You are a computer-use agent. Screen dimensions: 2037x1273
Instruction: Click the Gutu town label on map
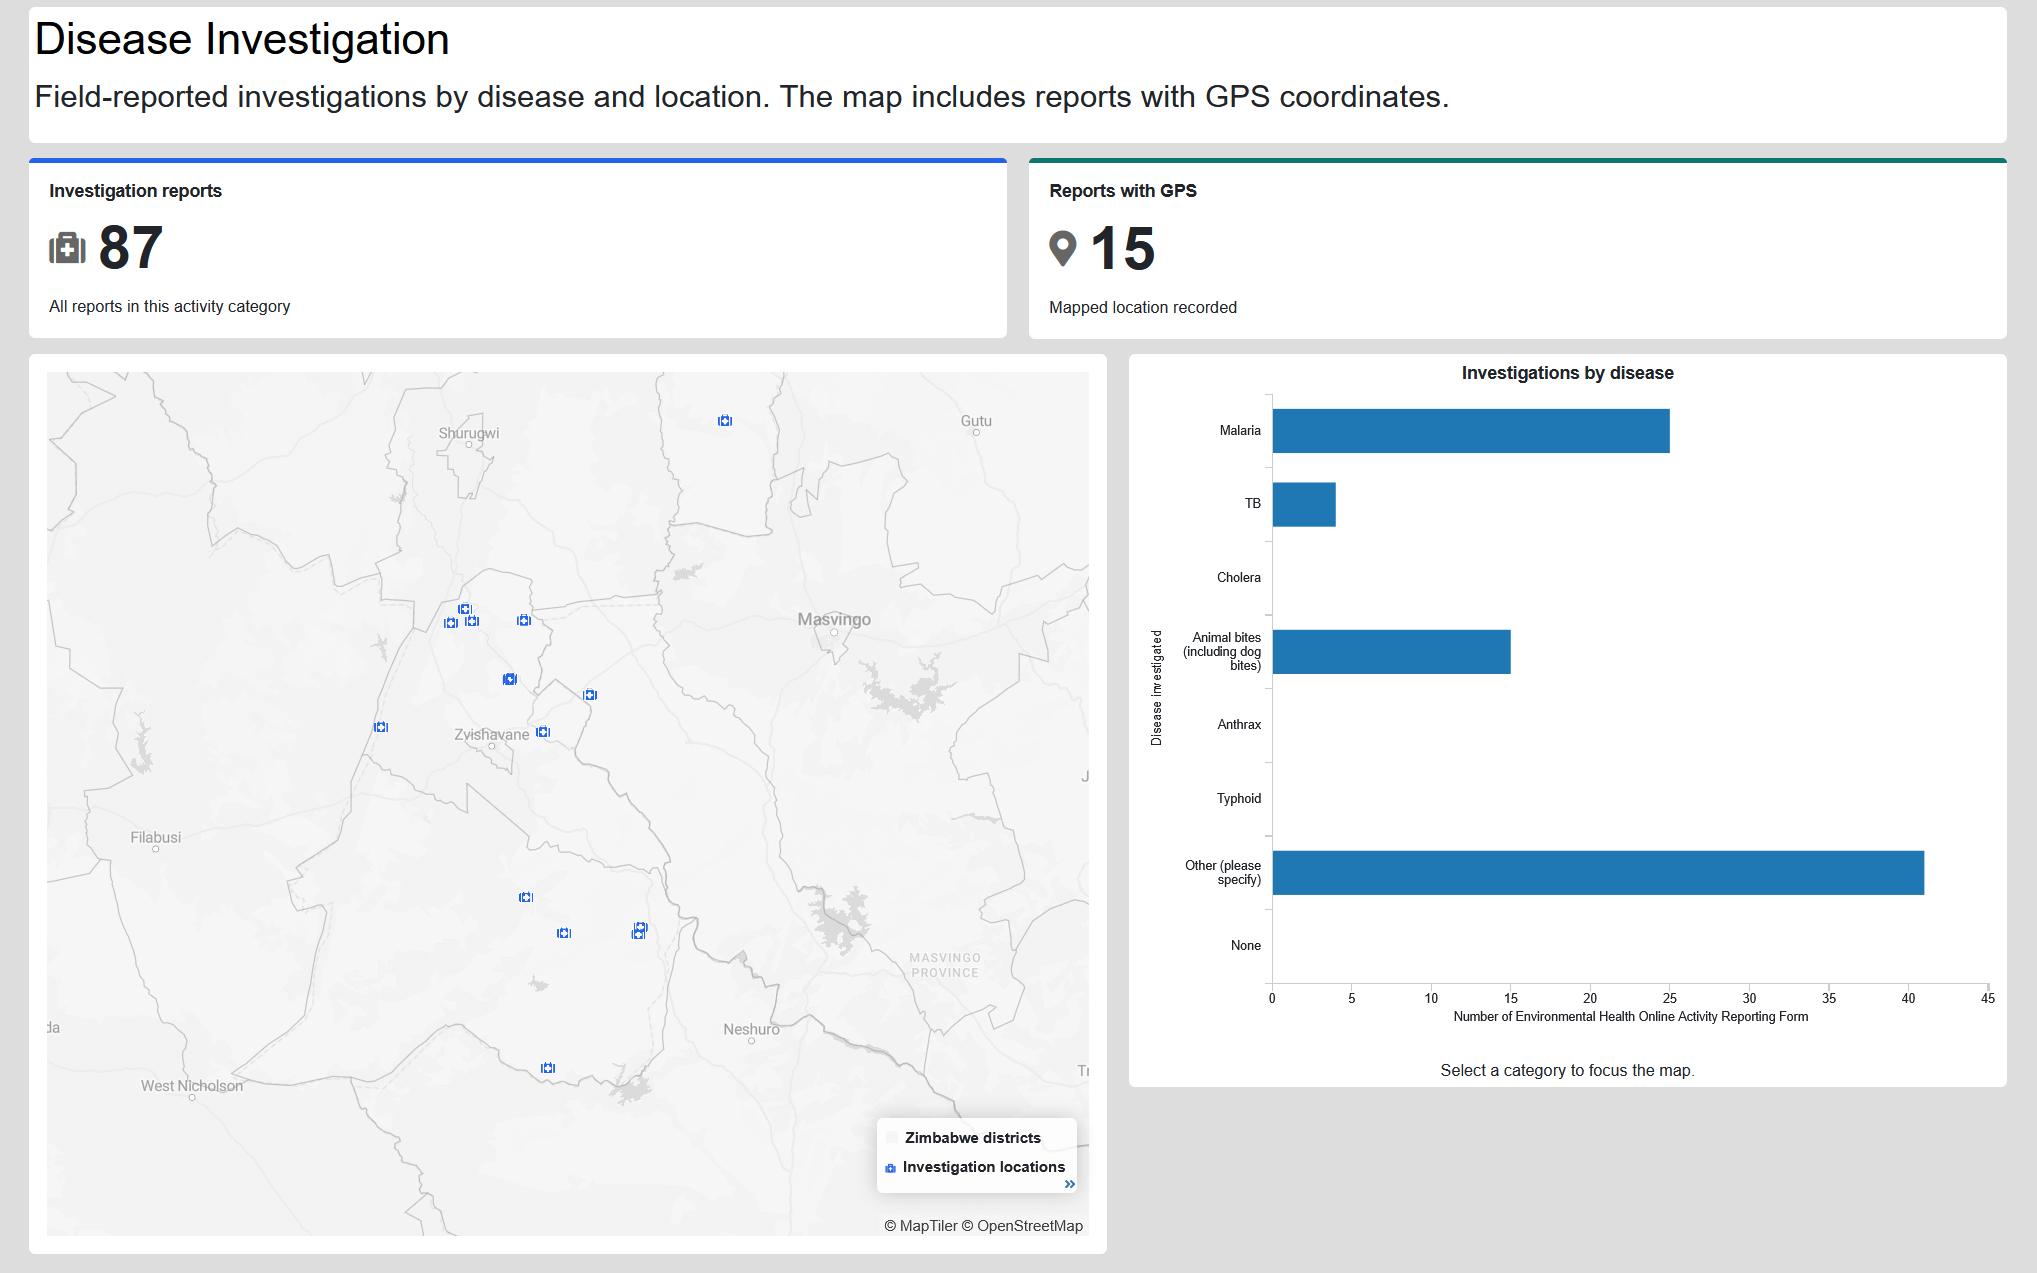pos(976,421)
